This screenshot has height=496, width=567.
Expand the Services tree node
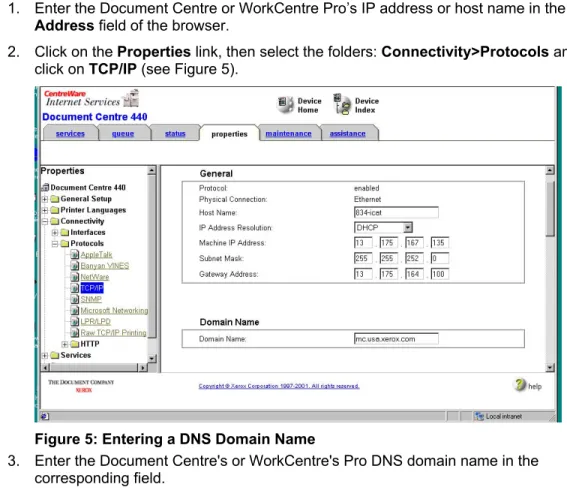[x=45, y=355]
